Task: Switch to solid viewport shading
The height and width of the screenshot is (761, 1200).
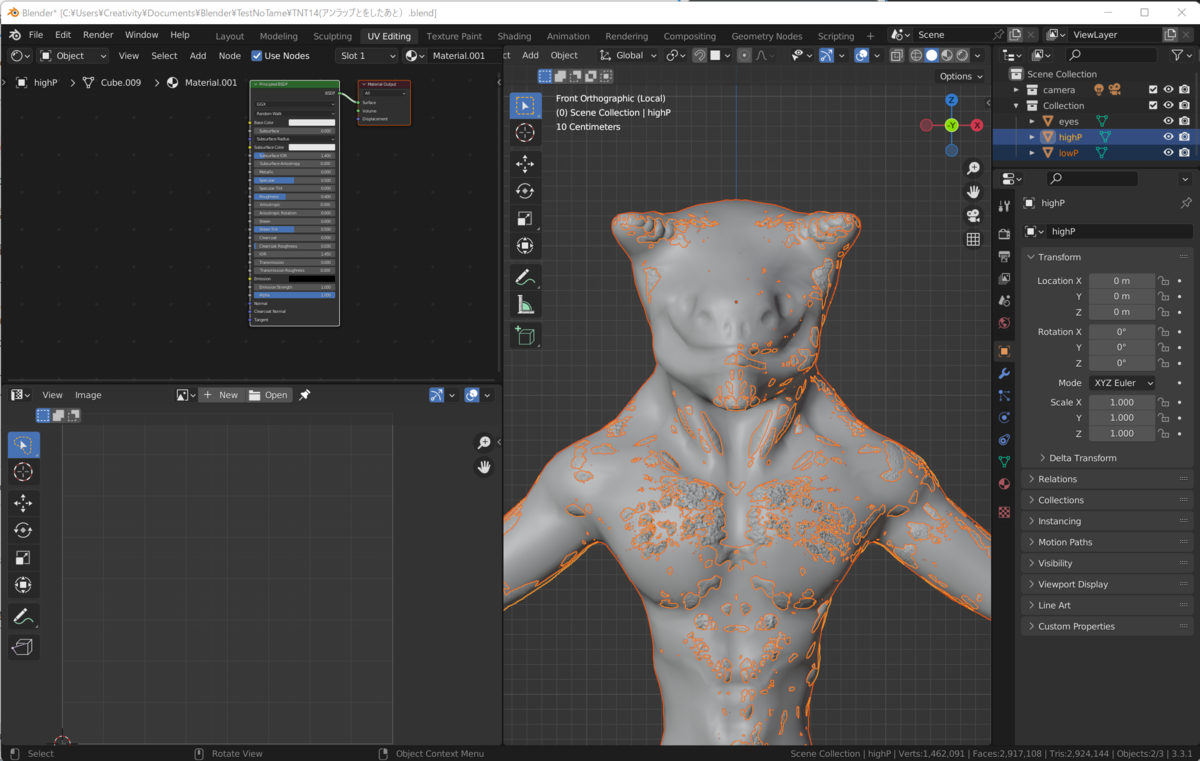Action: [931, 56]
